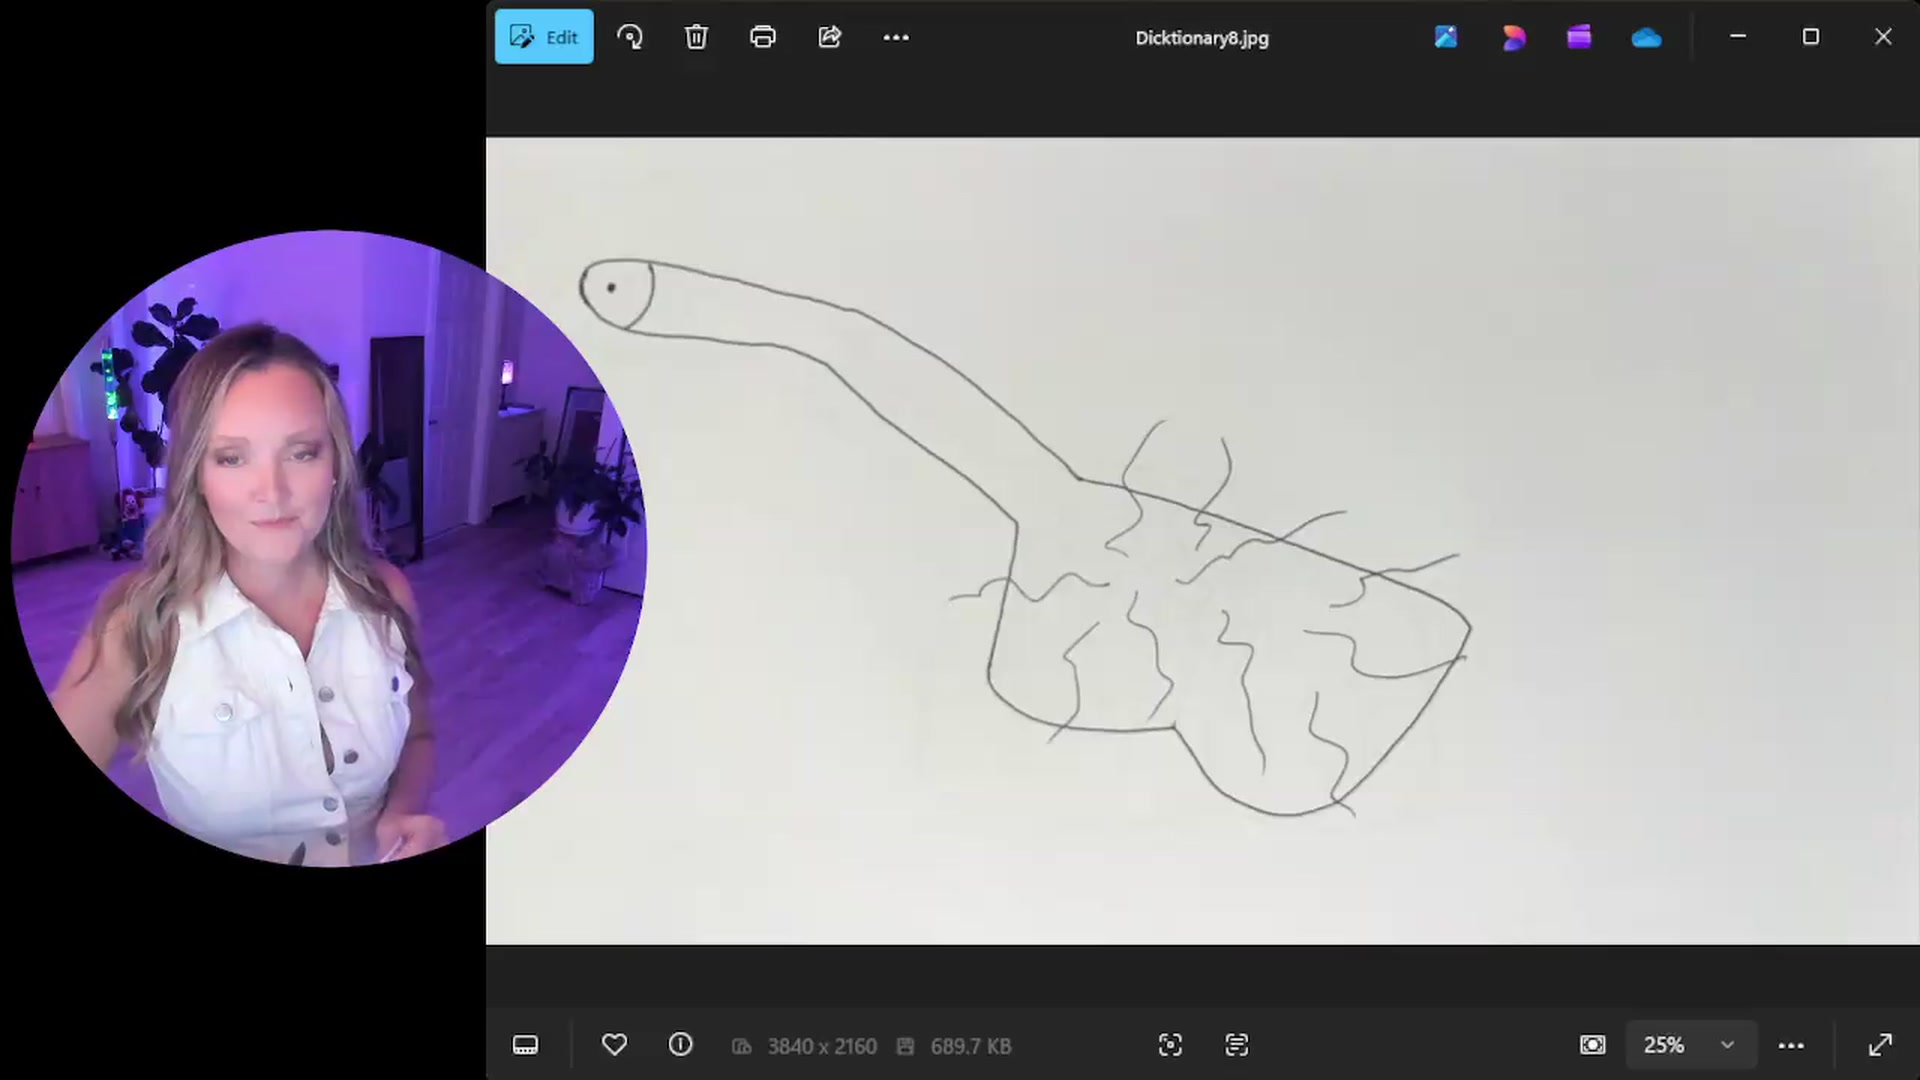Open the Clipchamp app icon
The height and width of the screenshot is (1080, 1920).
pos(1579,37)
